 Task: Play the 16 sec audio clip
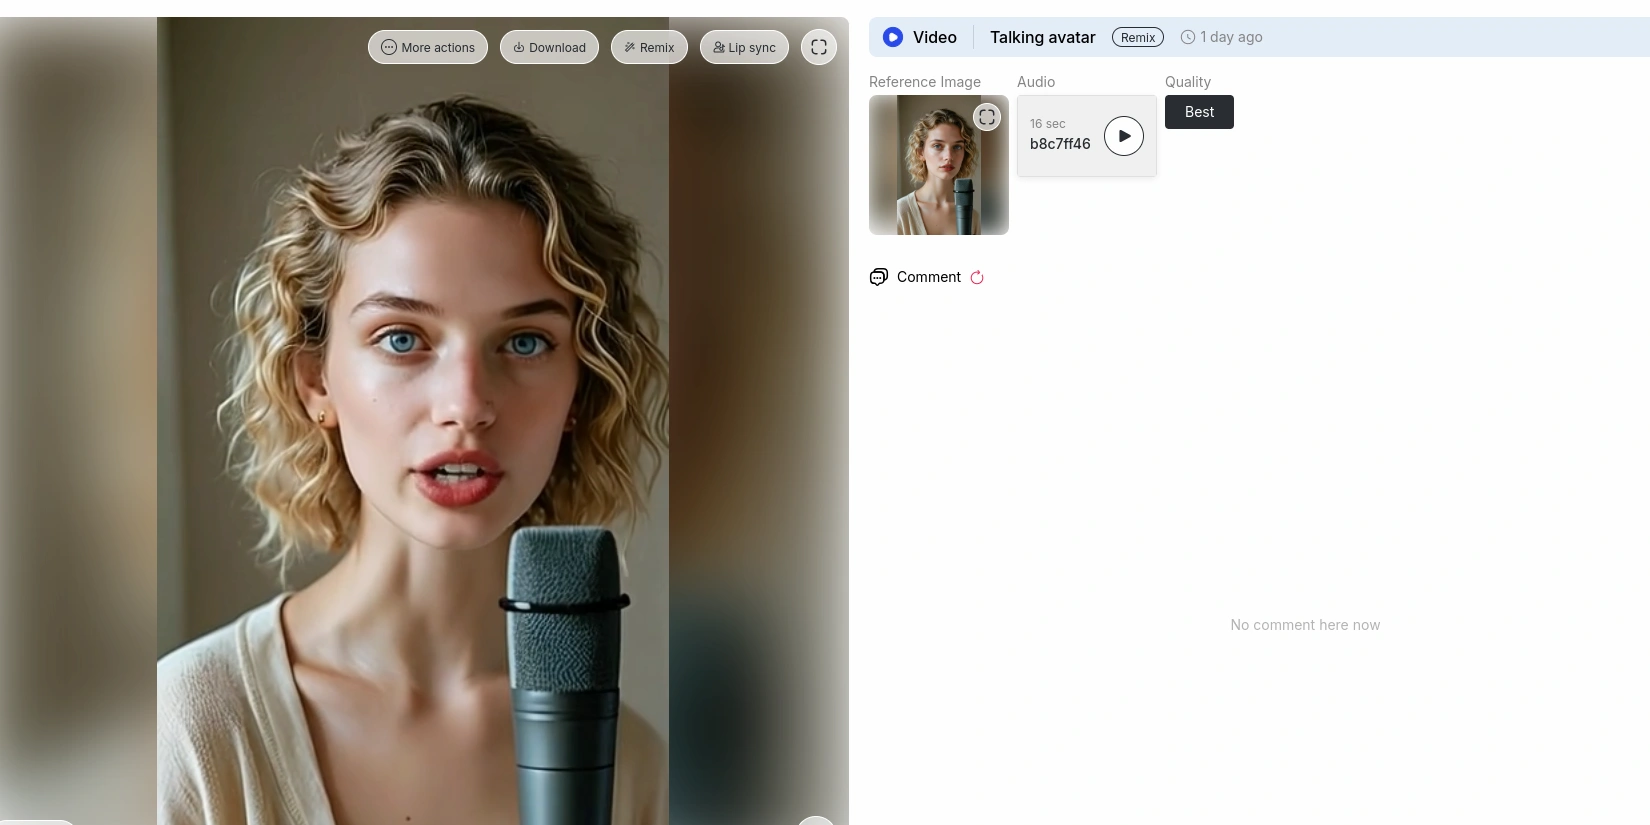point(1124,136)
